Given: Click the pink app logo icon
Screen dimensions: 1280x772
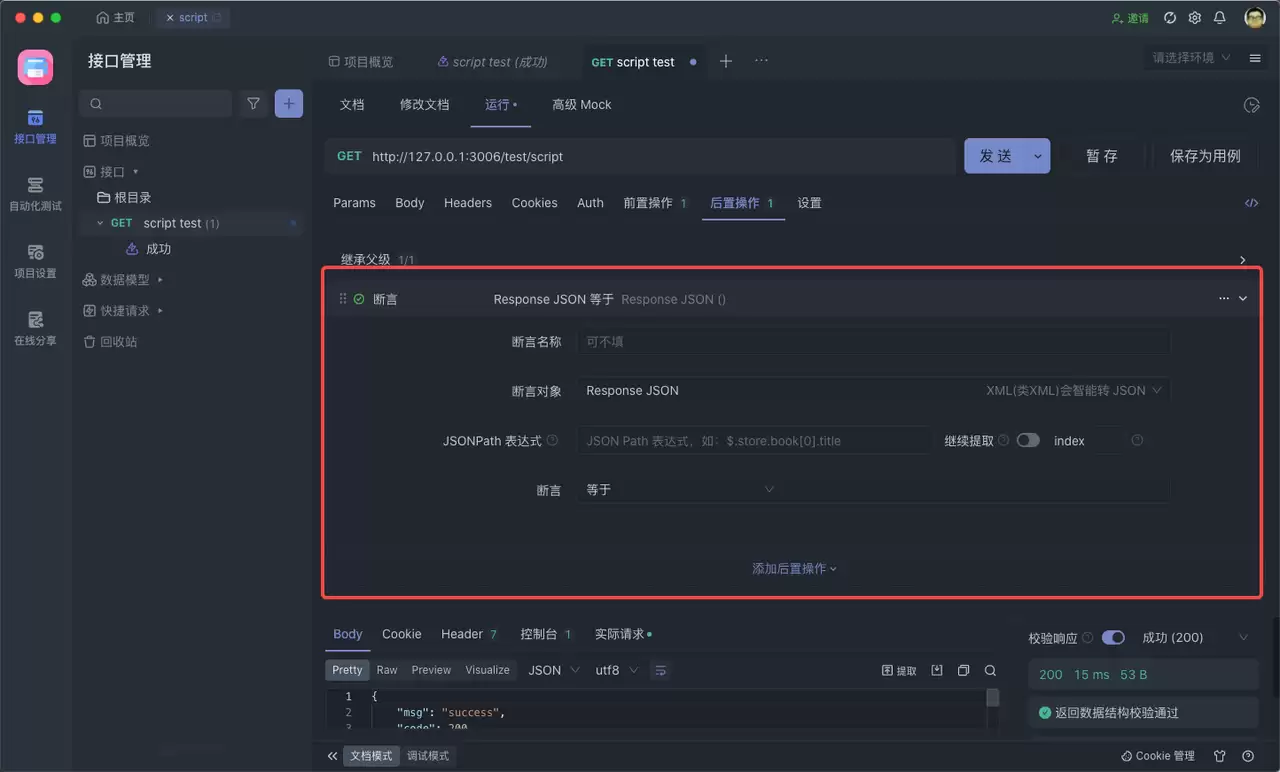Looking at the screenshot, I should 35,67.
